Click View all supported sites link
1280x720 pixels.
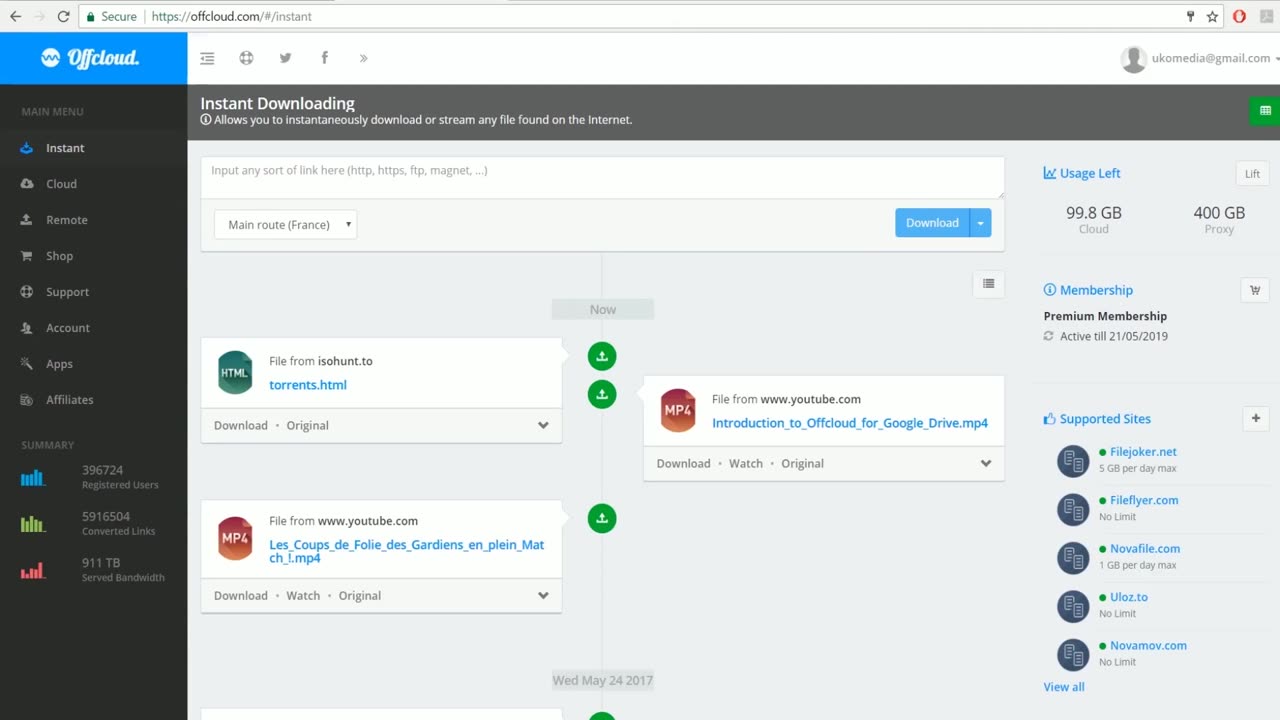coord(1064,687)
